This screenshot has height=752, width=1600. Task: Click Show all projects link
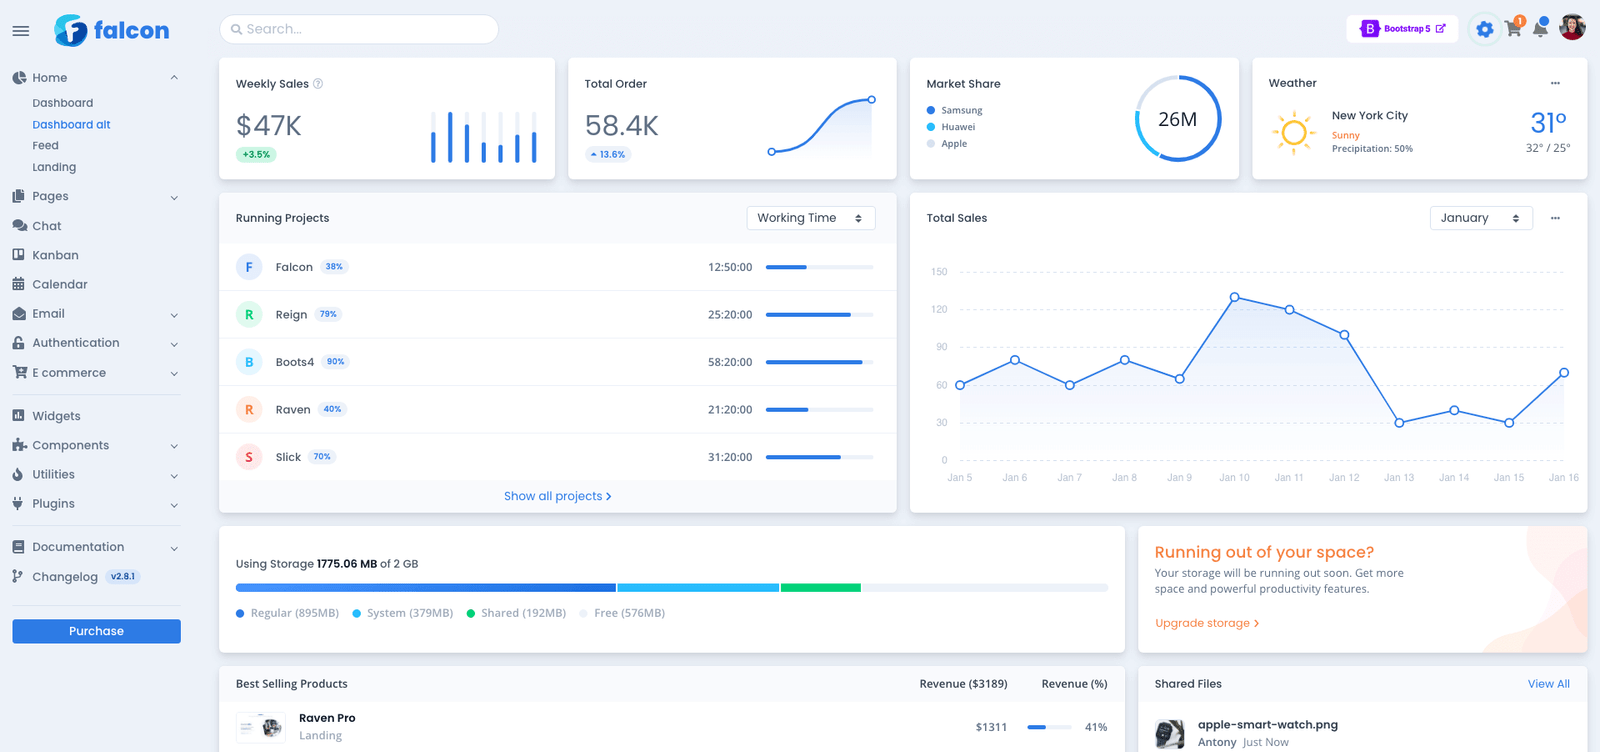[557, 496]
